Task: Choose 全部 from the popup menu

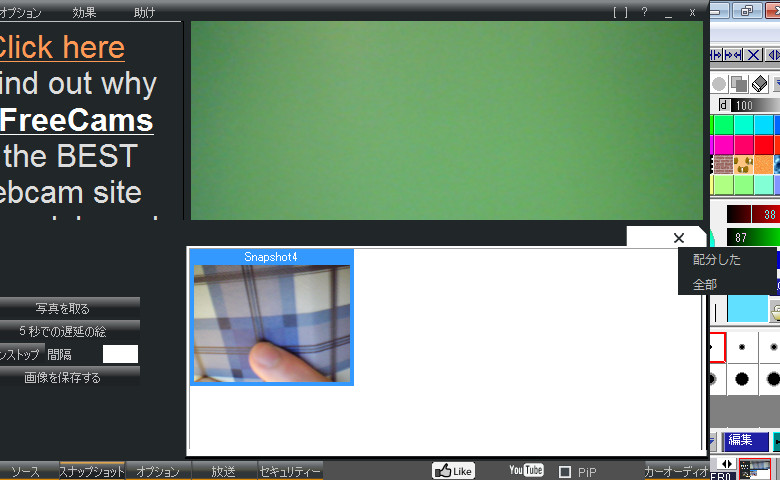Action: tap(705, 285)
